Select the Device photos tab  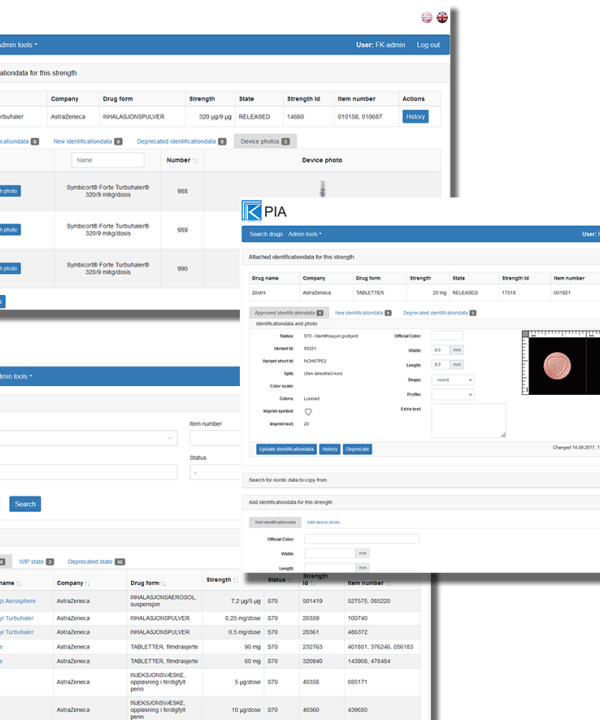264,142
